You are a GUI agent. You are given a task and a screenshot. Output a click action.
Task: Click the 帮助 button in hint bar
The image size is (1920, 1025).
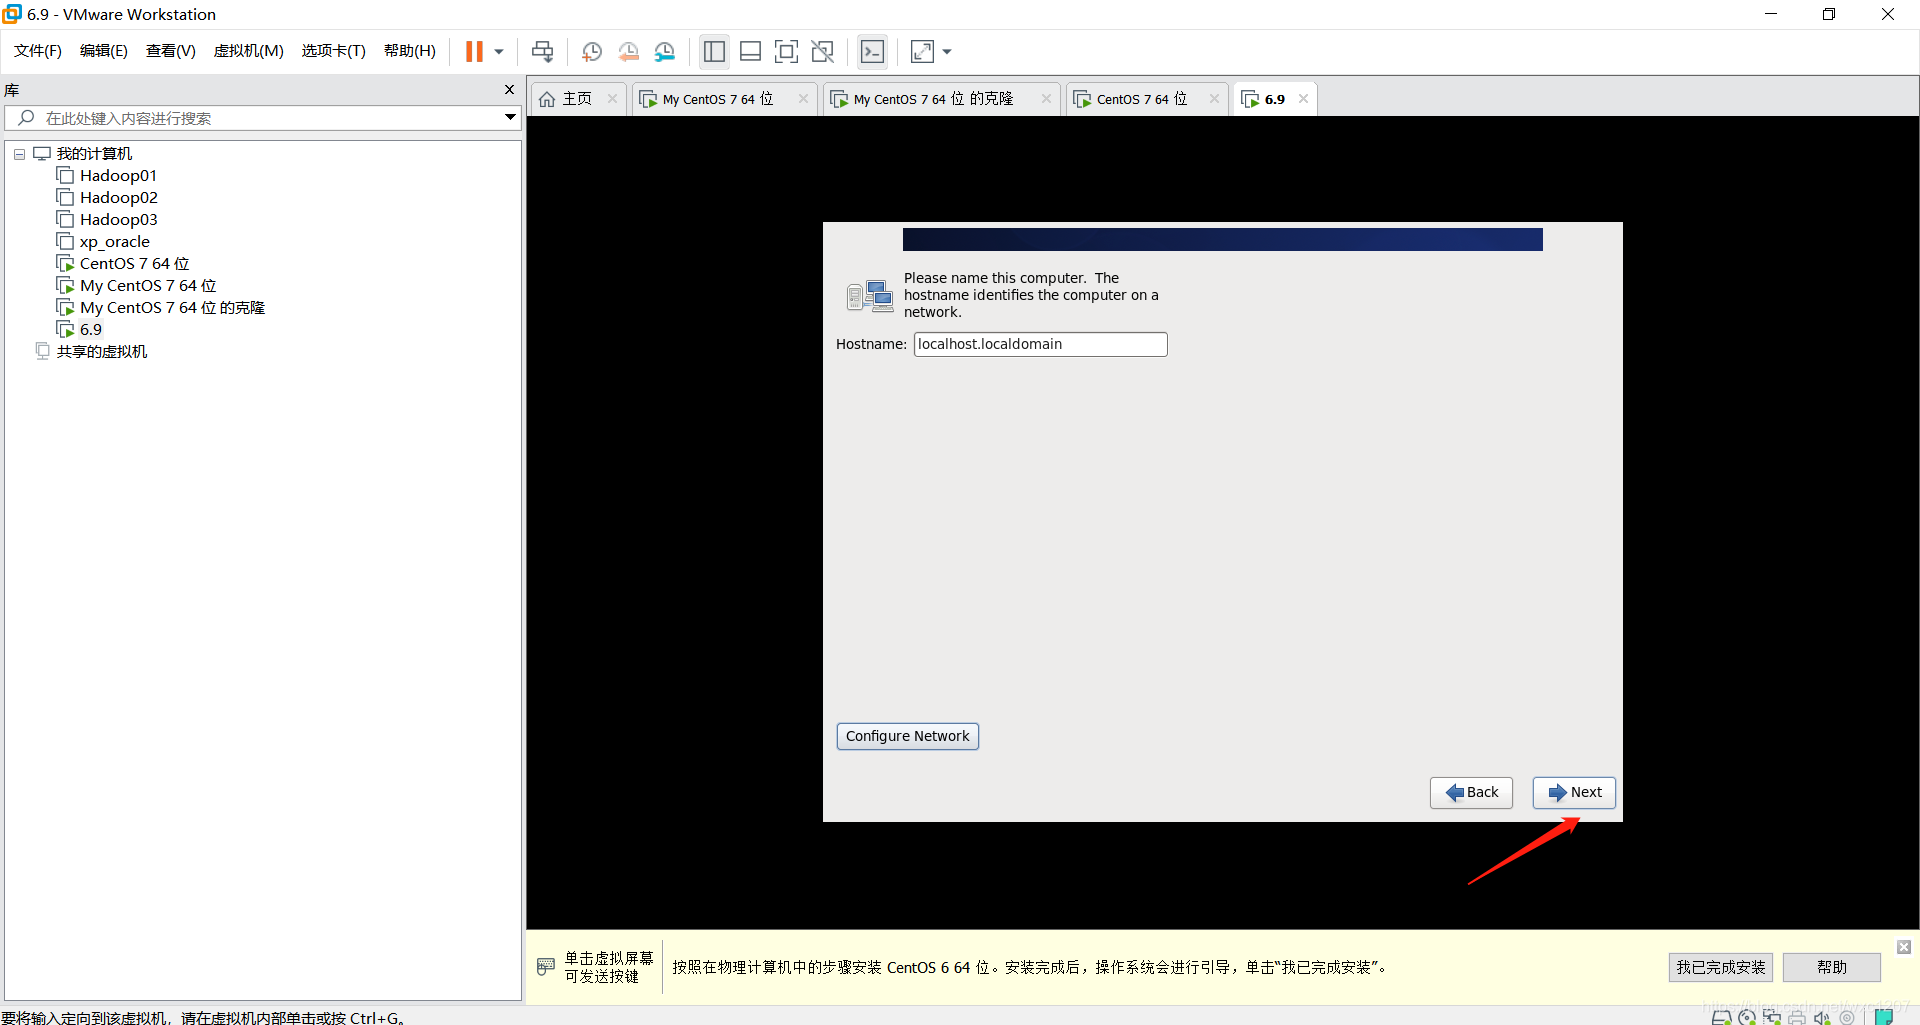pos(1832,967)
